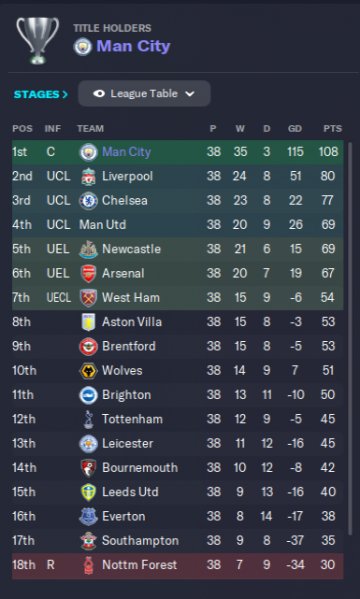Image resolution: width=360 pixels, height=599 pixels.
Task: Expand the STAGES chevron menu
Action: (41, 94)
